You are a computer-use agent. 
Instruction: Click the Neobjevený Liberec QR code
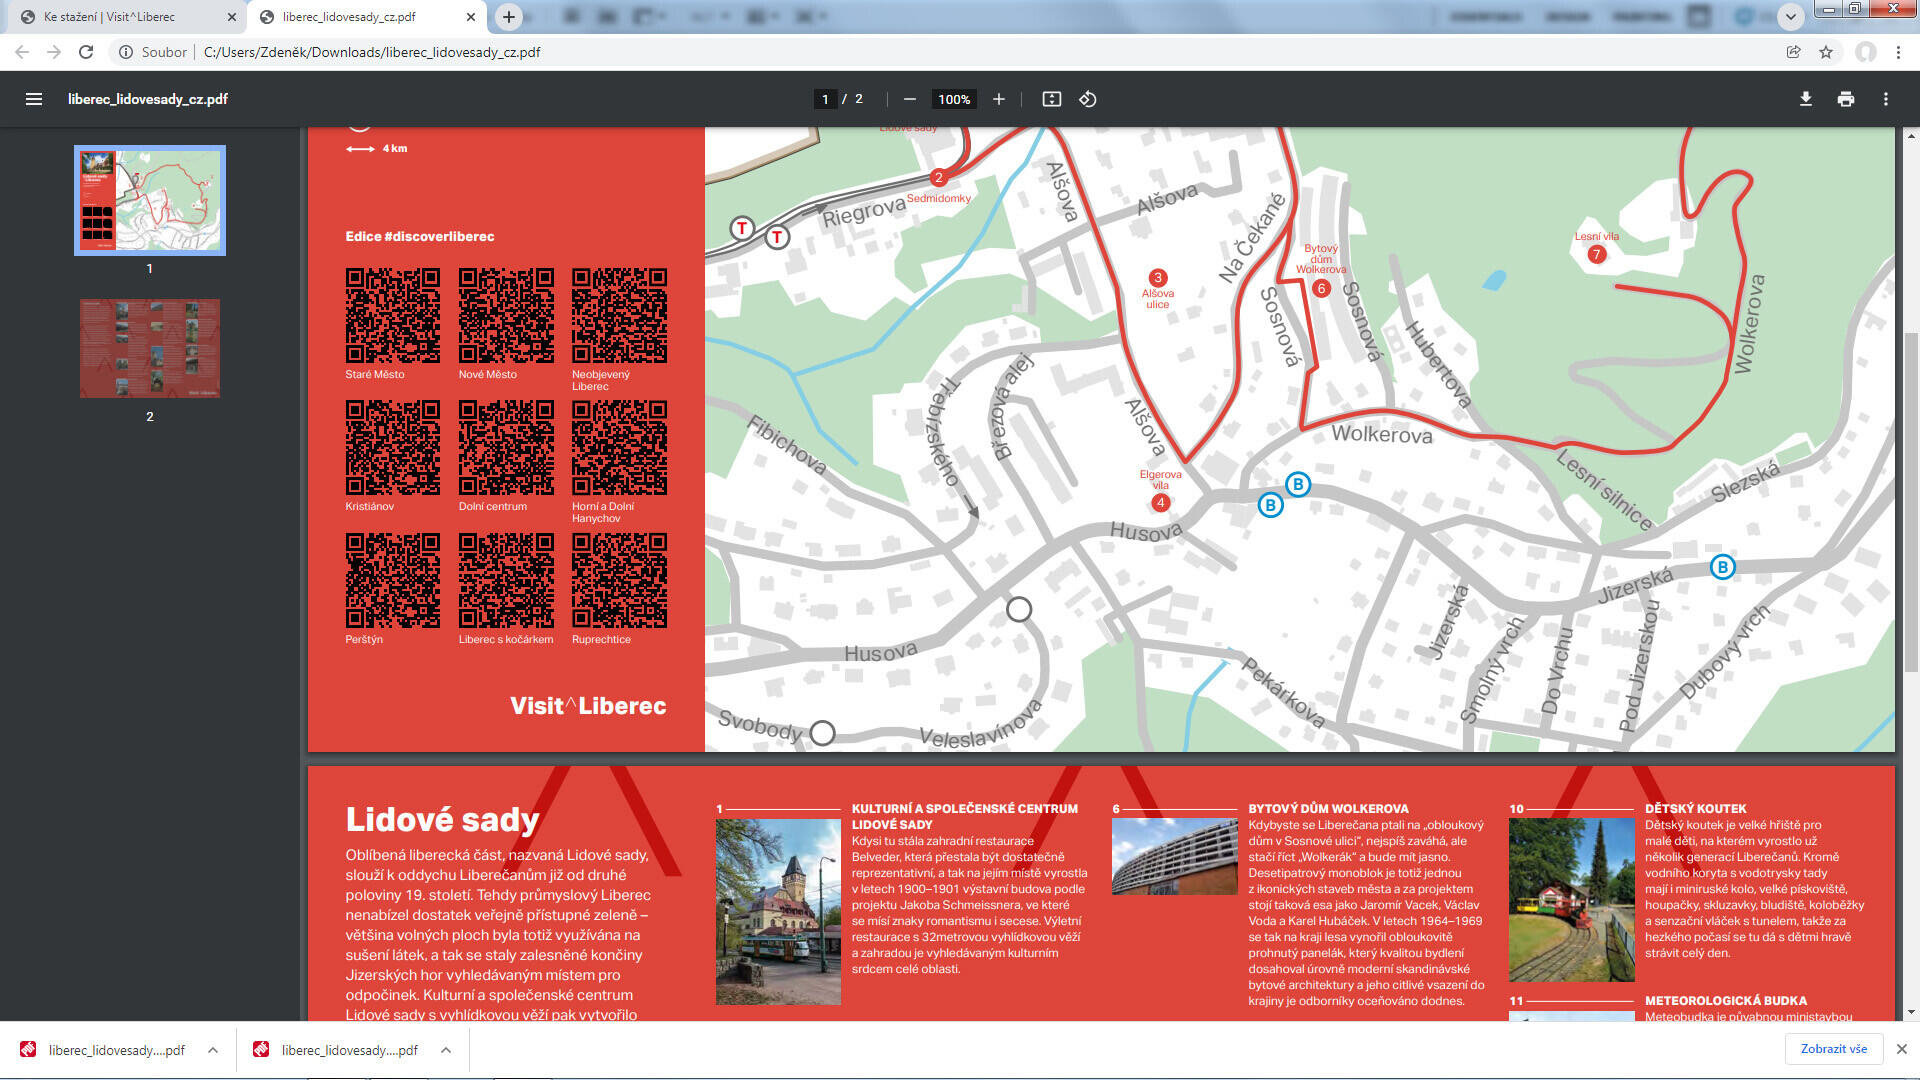click(619, 315)
